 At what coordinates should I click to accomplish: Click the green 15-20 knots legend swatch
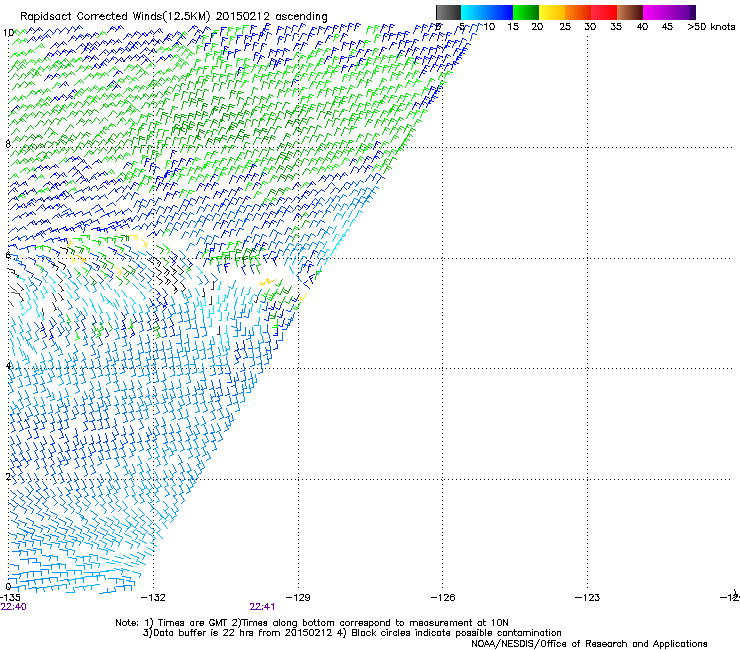coord(526,12)
